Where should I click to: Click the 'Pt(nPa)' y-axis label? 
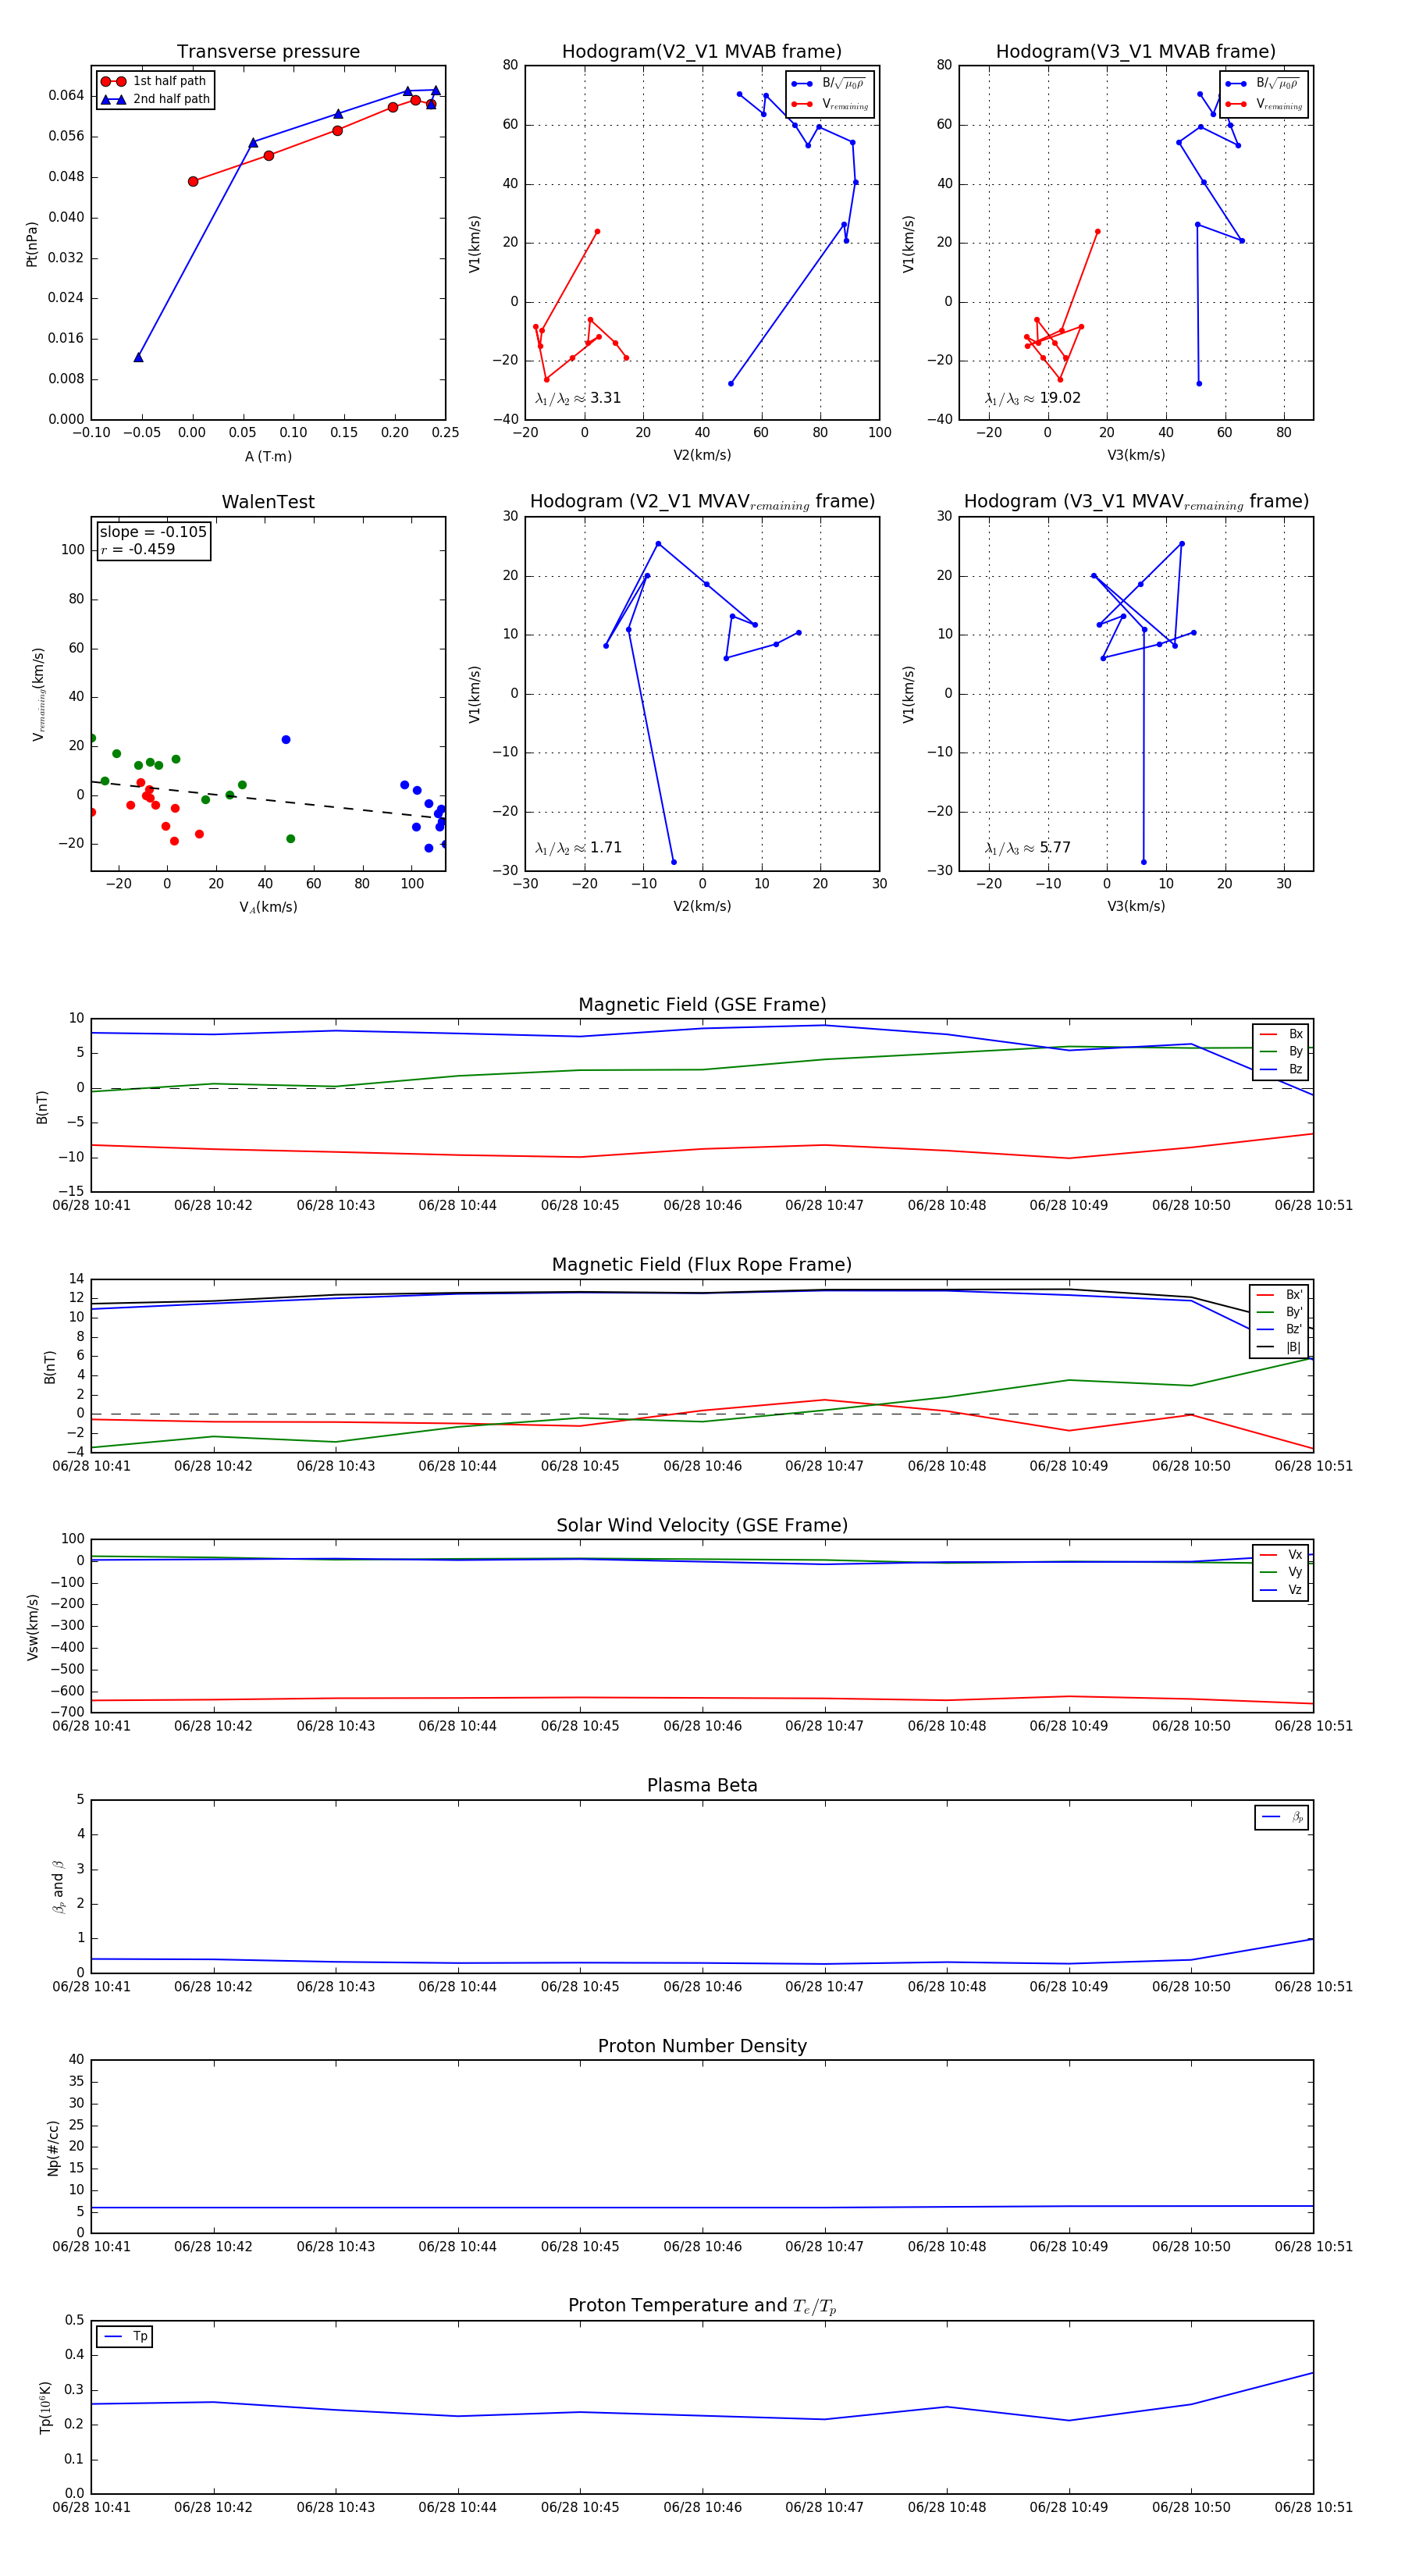click(32, 244)
